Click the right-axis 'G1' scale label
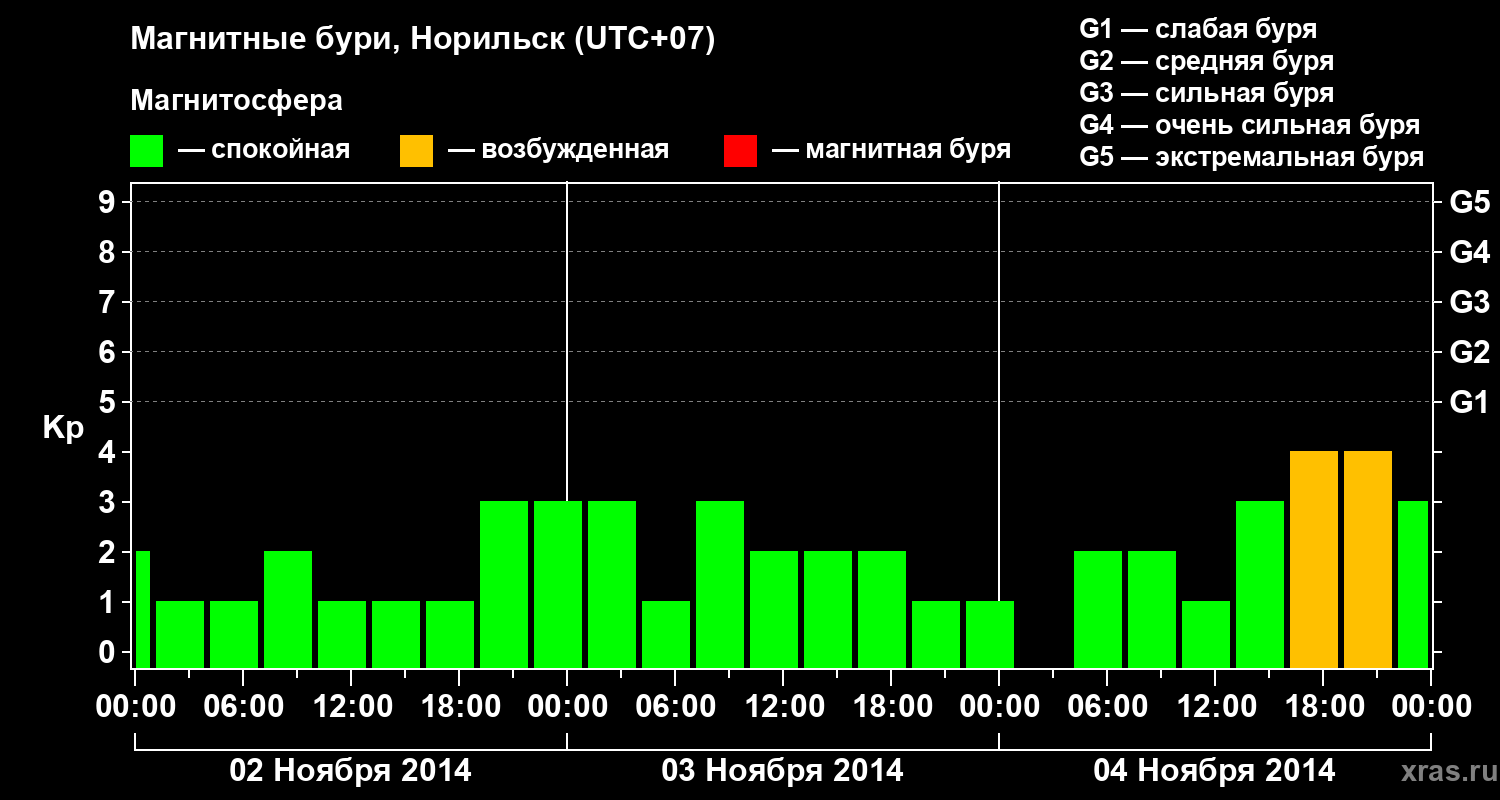The width and height of the screenshot is (1500, 800). [x=1469, y=402]
